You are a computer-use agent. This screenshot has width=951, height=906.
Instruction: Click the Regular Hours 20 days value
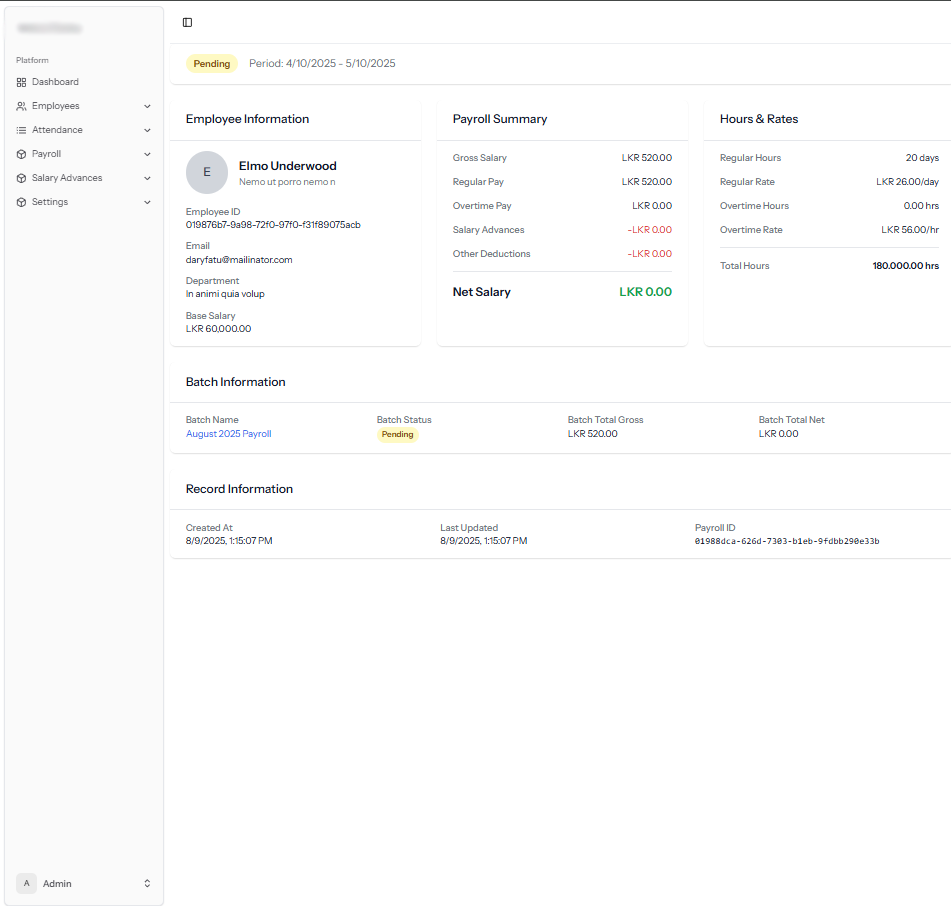(x=922, y=158)
